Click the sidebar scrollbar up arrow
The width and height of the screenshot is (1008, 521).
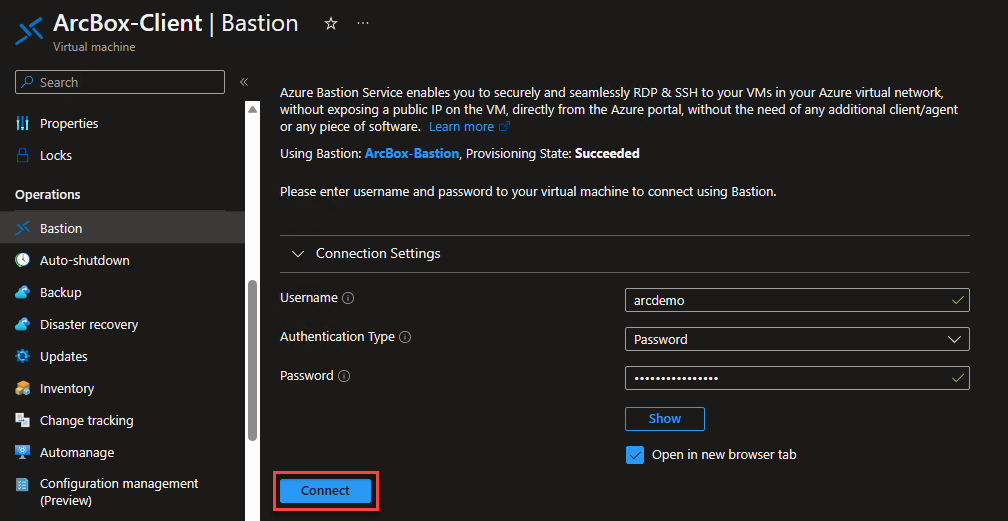coord(253,109)
